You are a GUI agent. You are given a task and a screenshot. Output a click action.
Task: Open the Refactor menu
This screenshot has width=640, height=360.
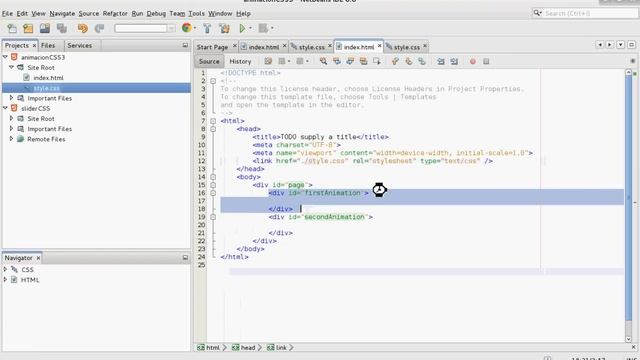point(115,13)
